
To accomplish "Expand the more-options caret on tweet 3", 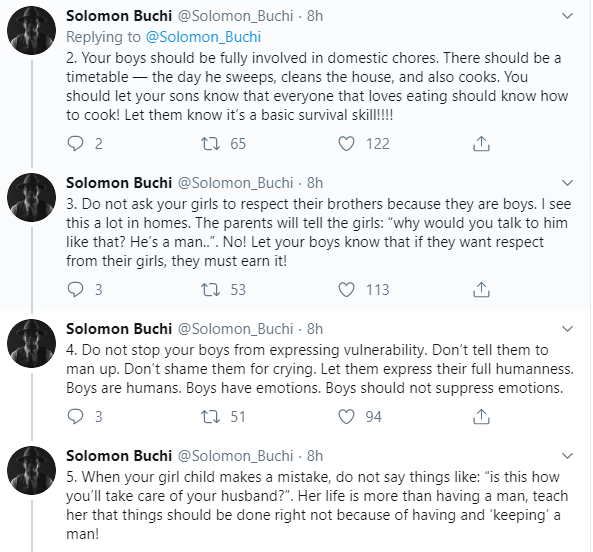I will point(567,183).
